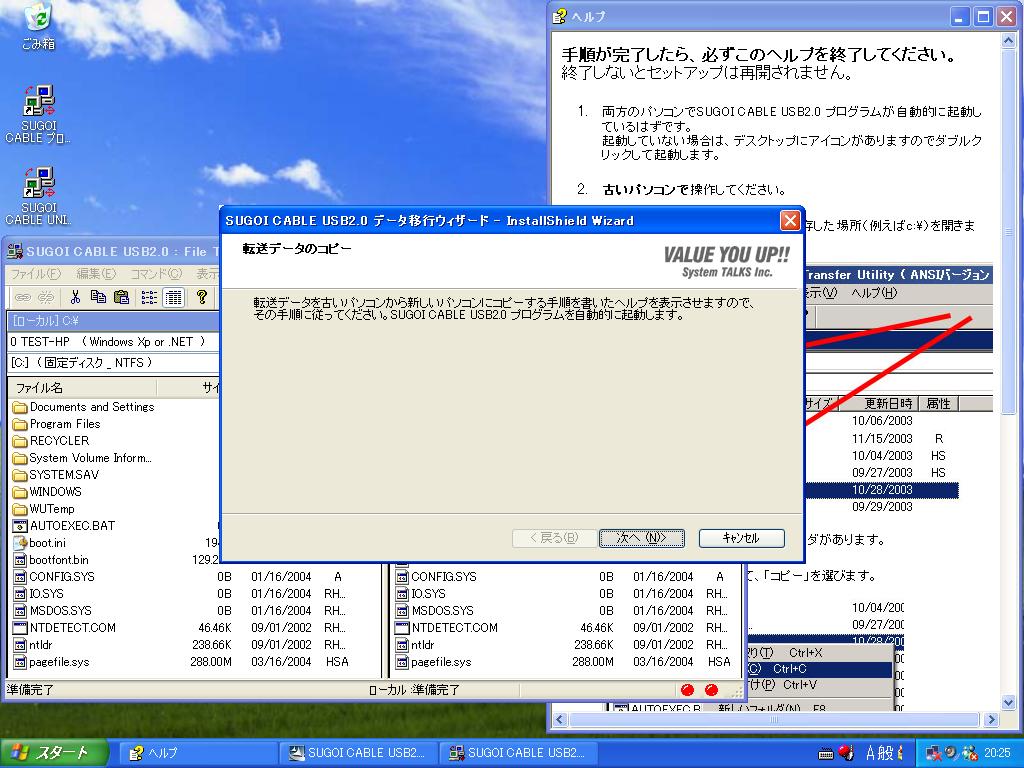Click the disabled <戻る(B) button
The height and width of the screenshot is (768, 1024).
coord(554,538)
